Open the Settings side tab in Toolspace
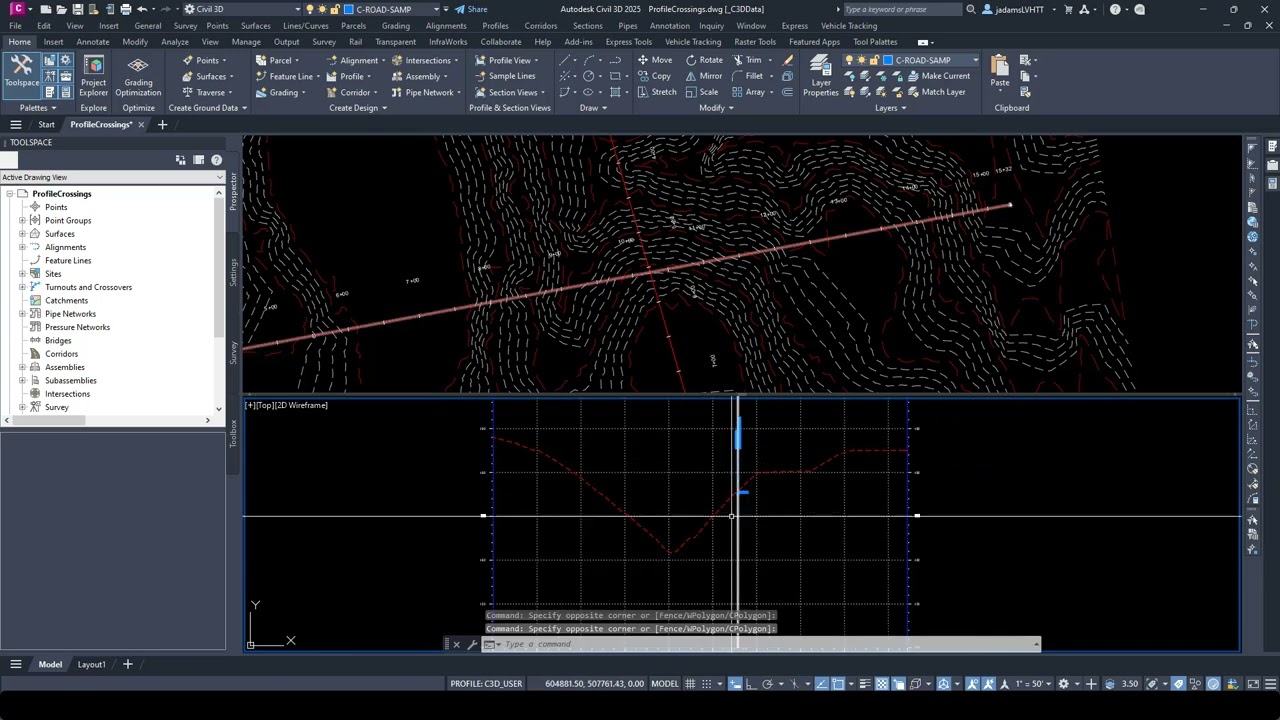Screen dimensions: 1280x720 (x=233, y=273)
